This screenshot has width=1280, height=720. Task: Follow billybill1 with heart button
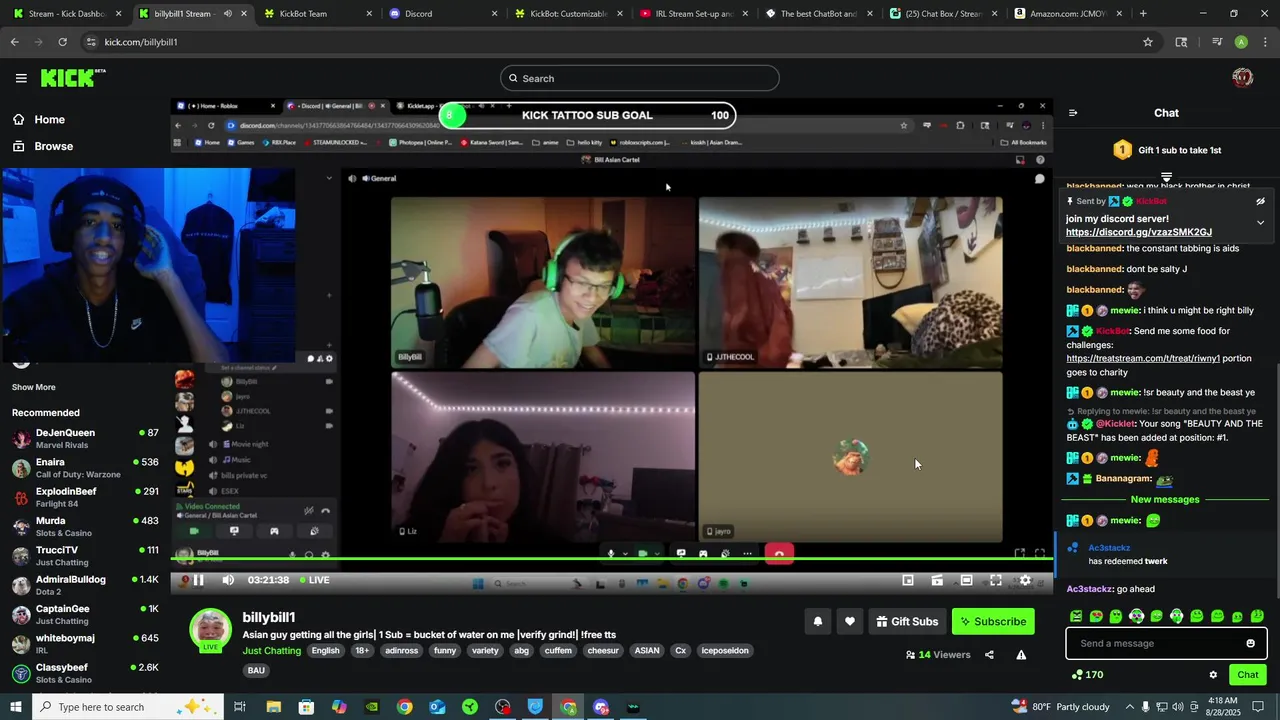point(849,621)
